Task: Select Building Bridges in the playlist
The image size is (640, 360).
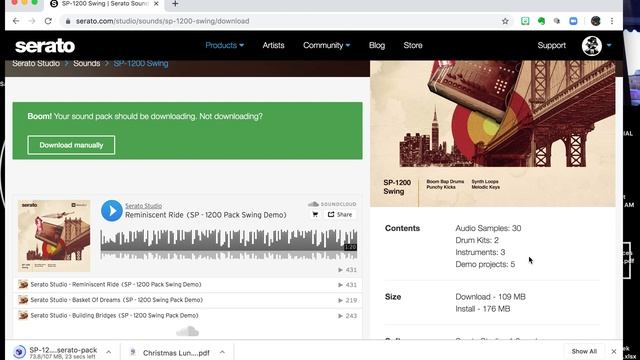Action: [188, 316]
